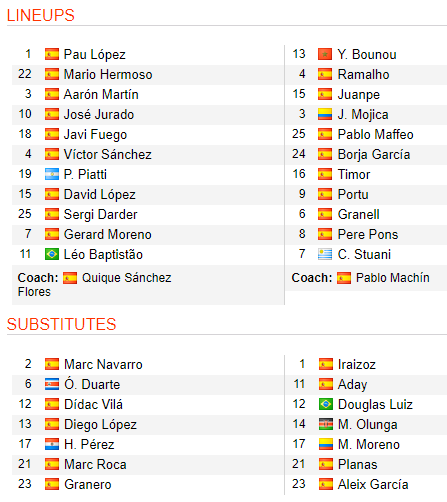
Task: Click substitute Granero name
Action: tap(88, 484)
